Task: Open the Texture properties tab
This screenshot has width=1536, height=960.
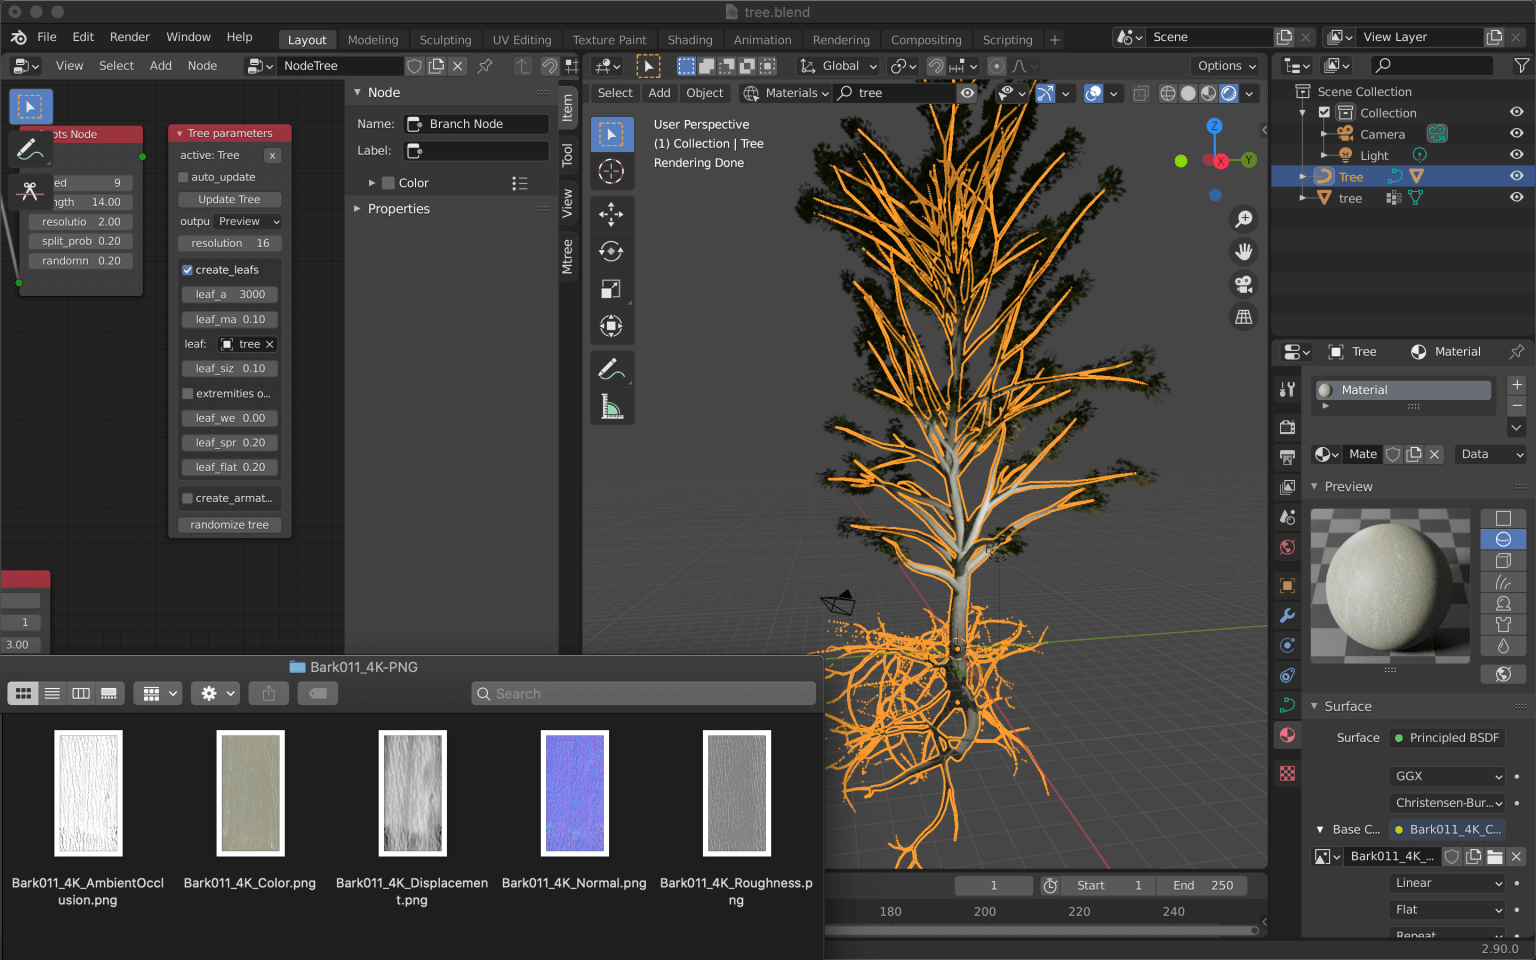Action: (1287, 773)
